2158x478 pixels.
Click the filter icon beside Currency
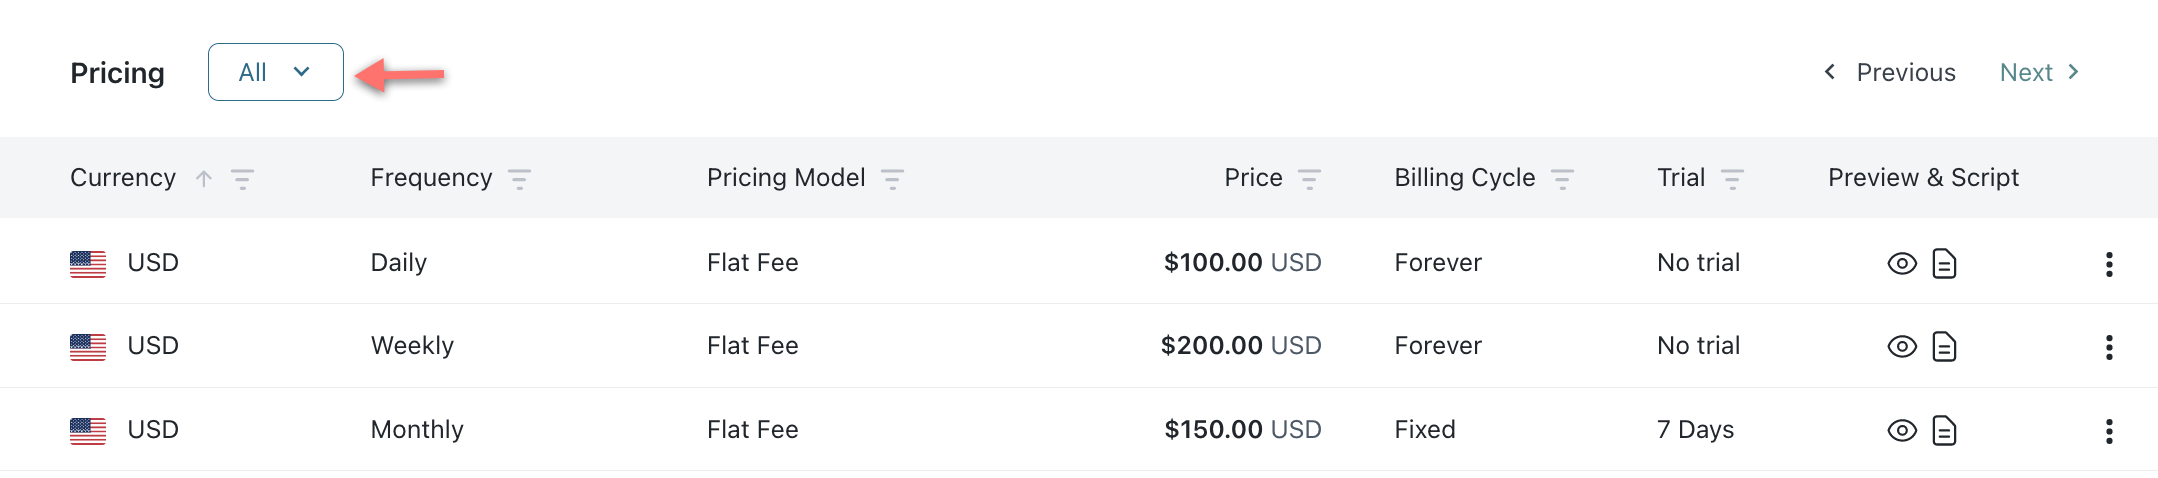tap(242, 179)
